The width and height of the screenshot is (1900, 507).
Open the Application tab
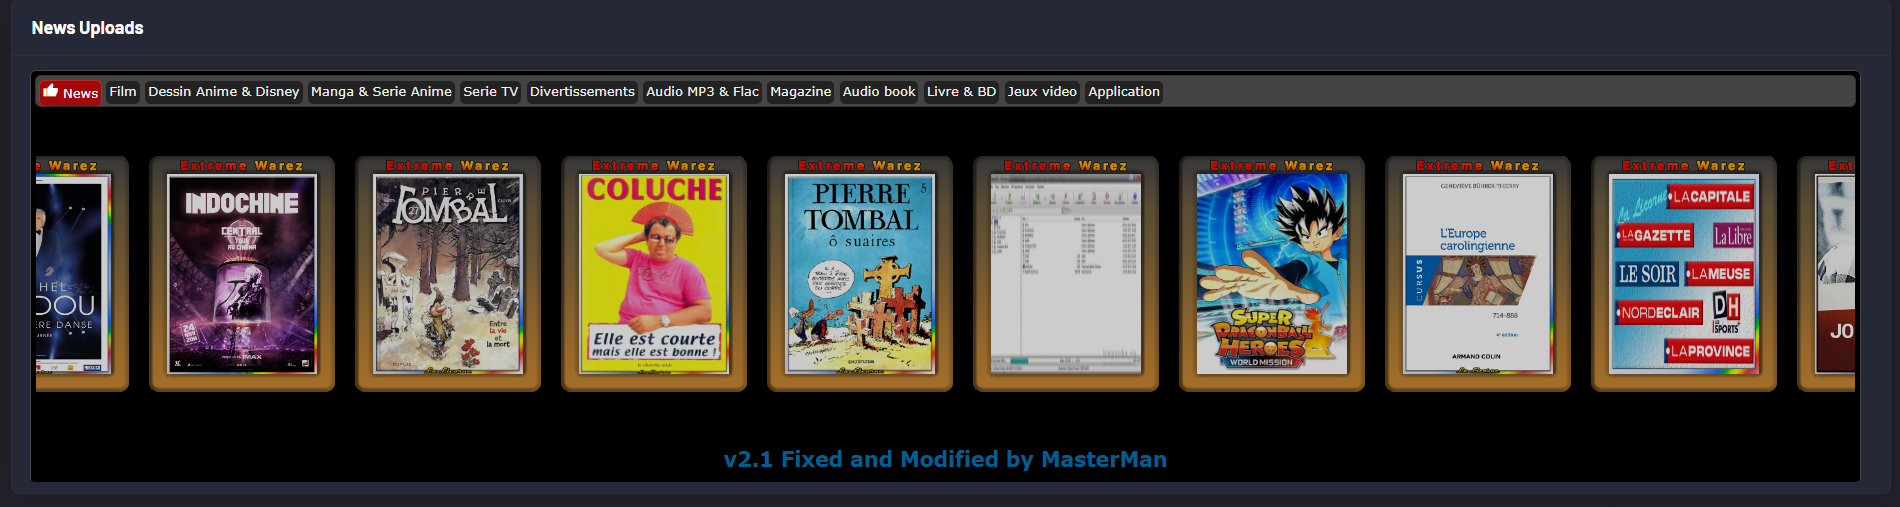click(x=1124, y=92)
